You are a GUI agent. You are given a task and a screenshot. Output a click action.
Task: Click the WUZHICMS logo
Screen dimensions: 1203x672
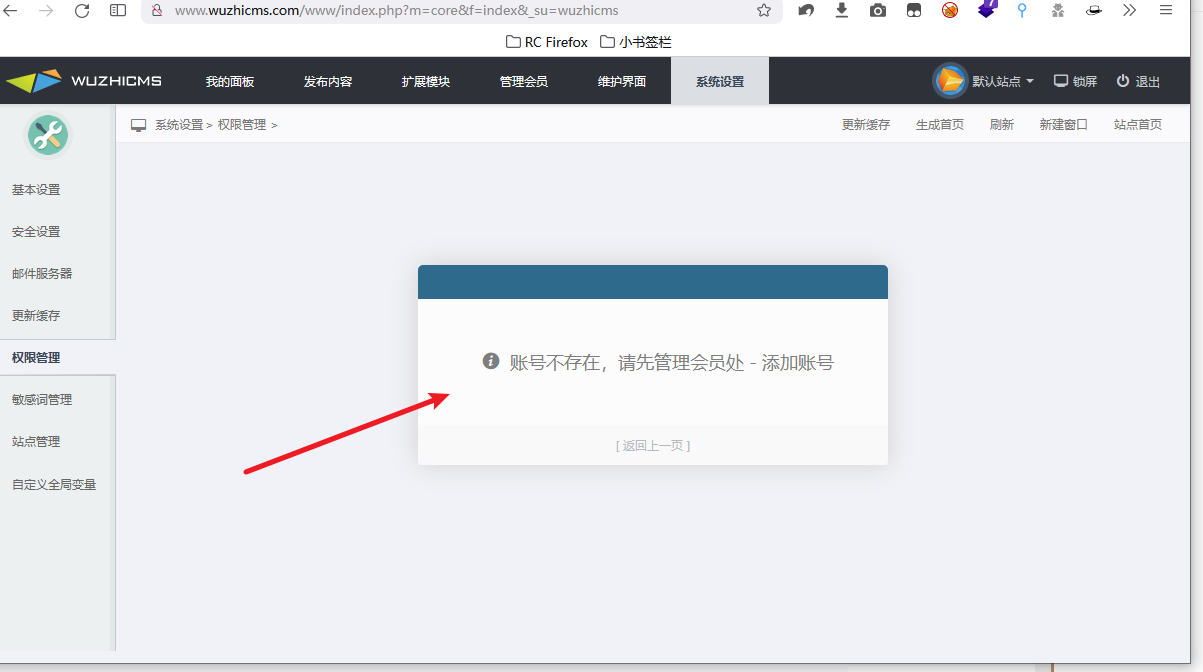[x=84, y=81]
